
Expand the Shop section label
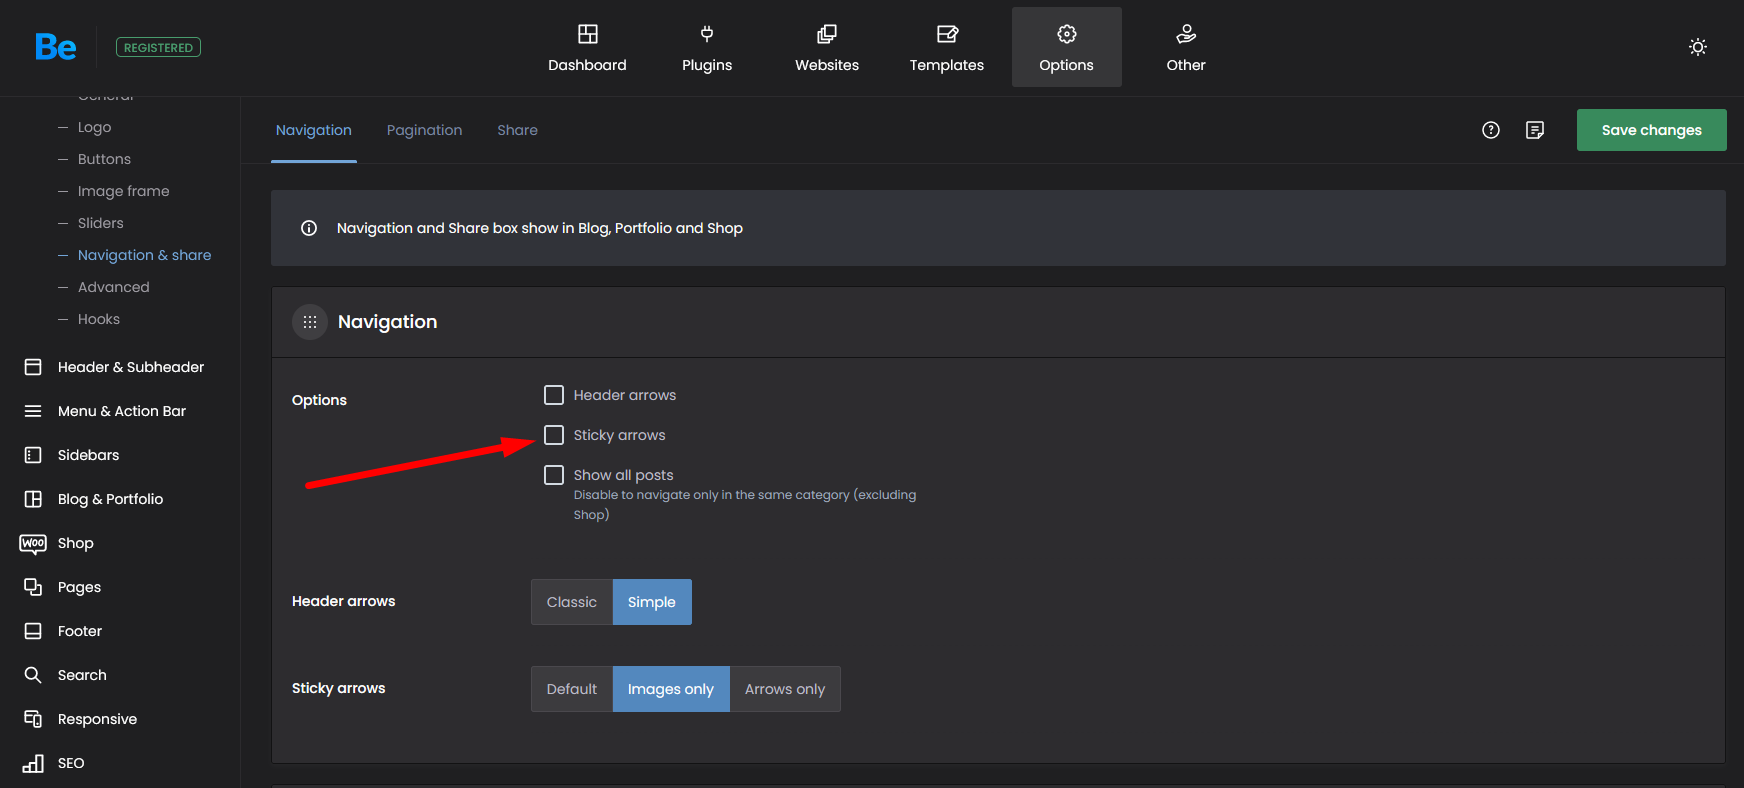point(76,543)
